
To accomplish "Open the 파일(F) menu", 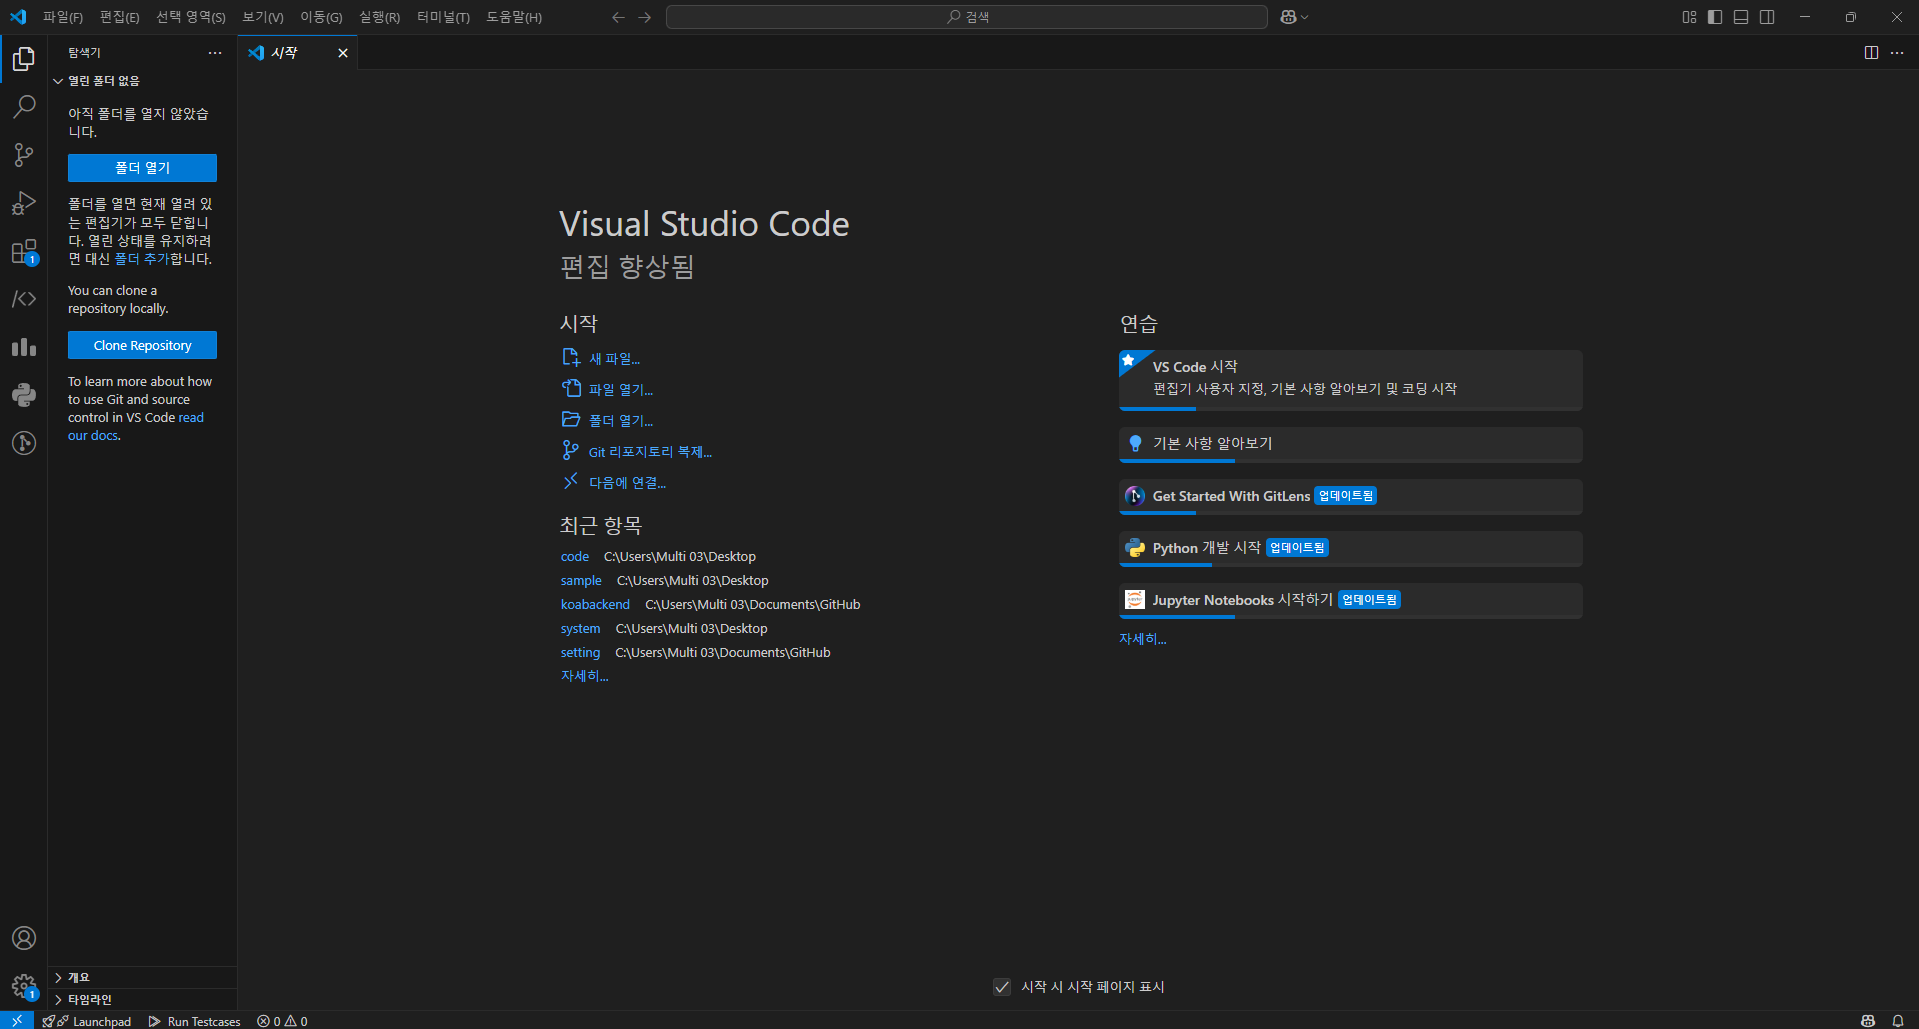I will [63, 17].
